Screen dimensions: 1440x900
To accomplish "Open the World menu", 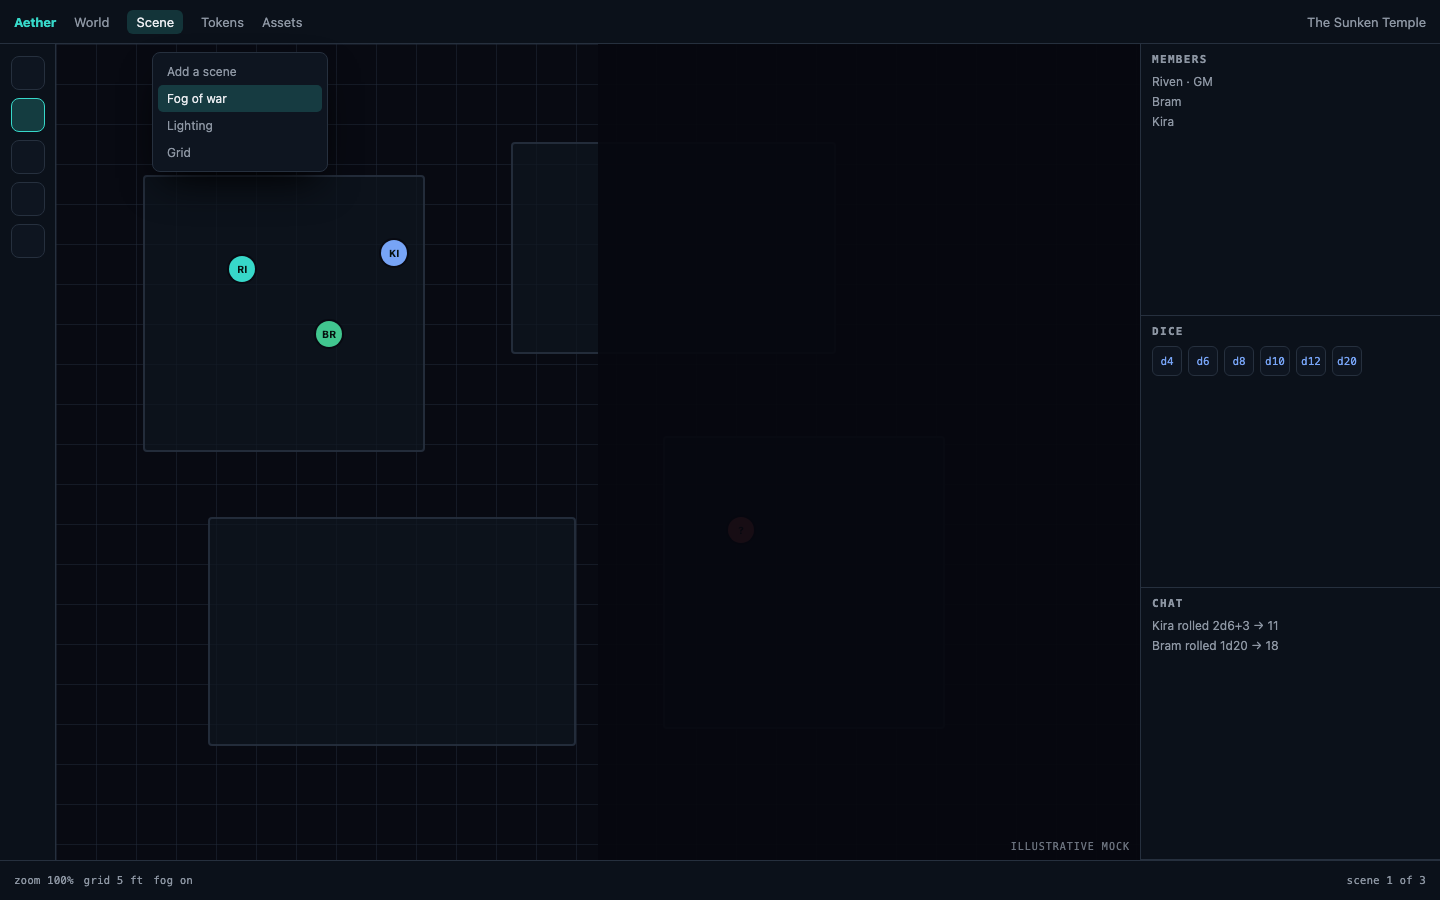I will [x=92, y=22].
